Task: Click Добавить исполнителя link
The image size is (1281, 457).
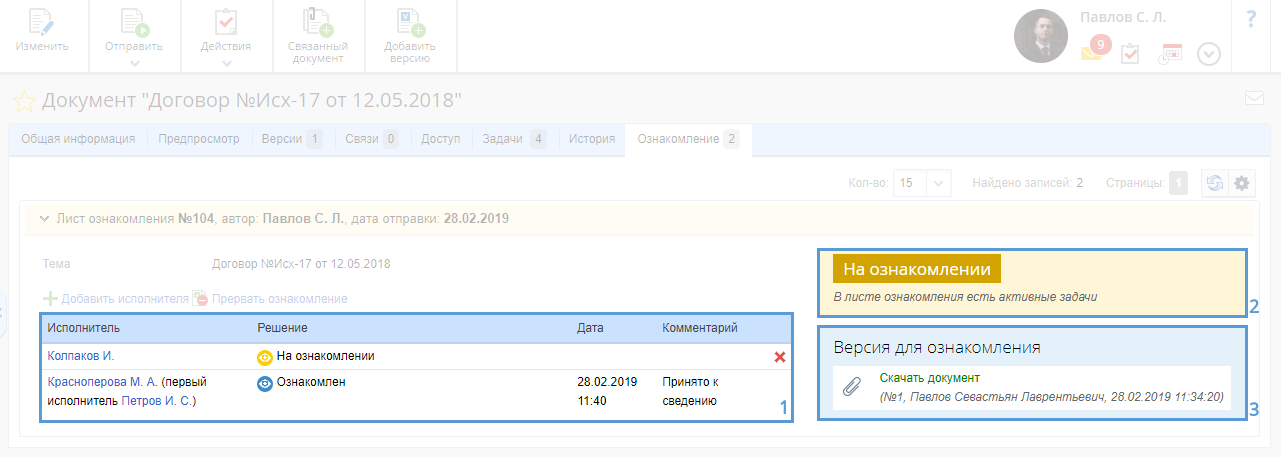Action: coord(116,298)
